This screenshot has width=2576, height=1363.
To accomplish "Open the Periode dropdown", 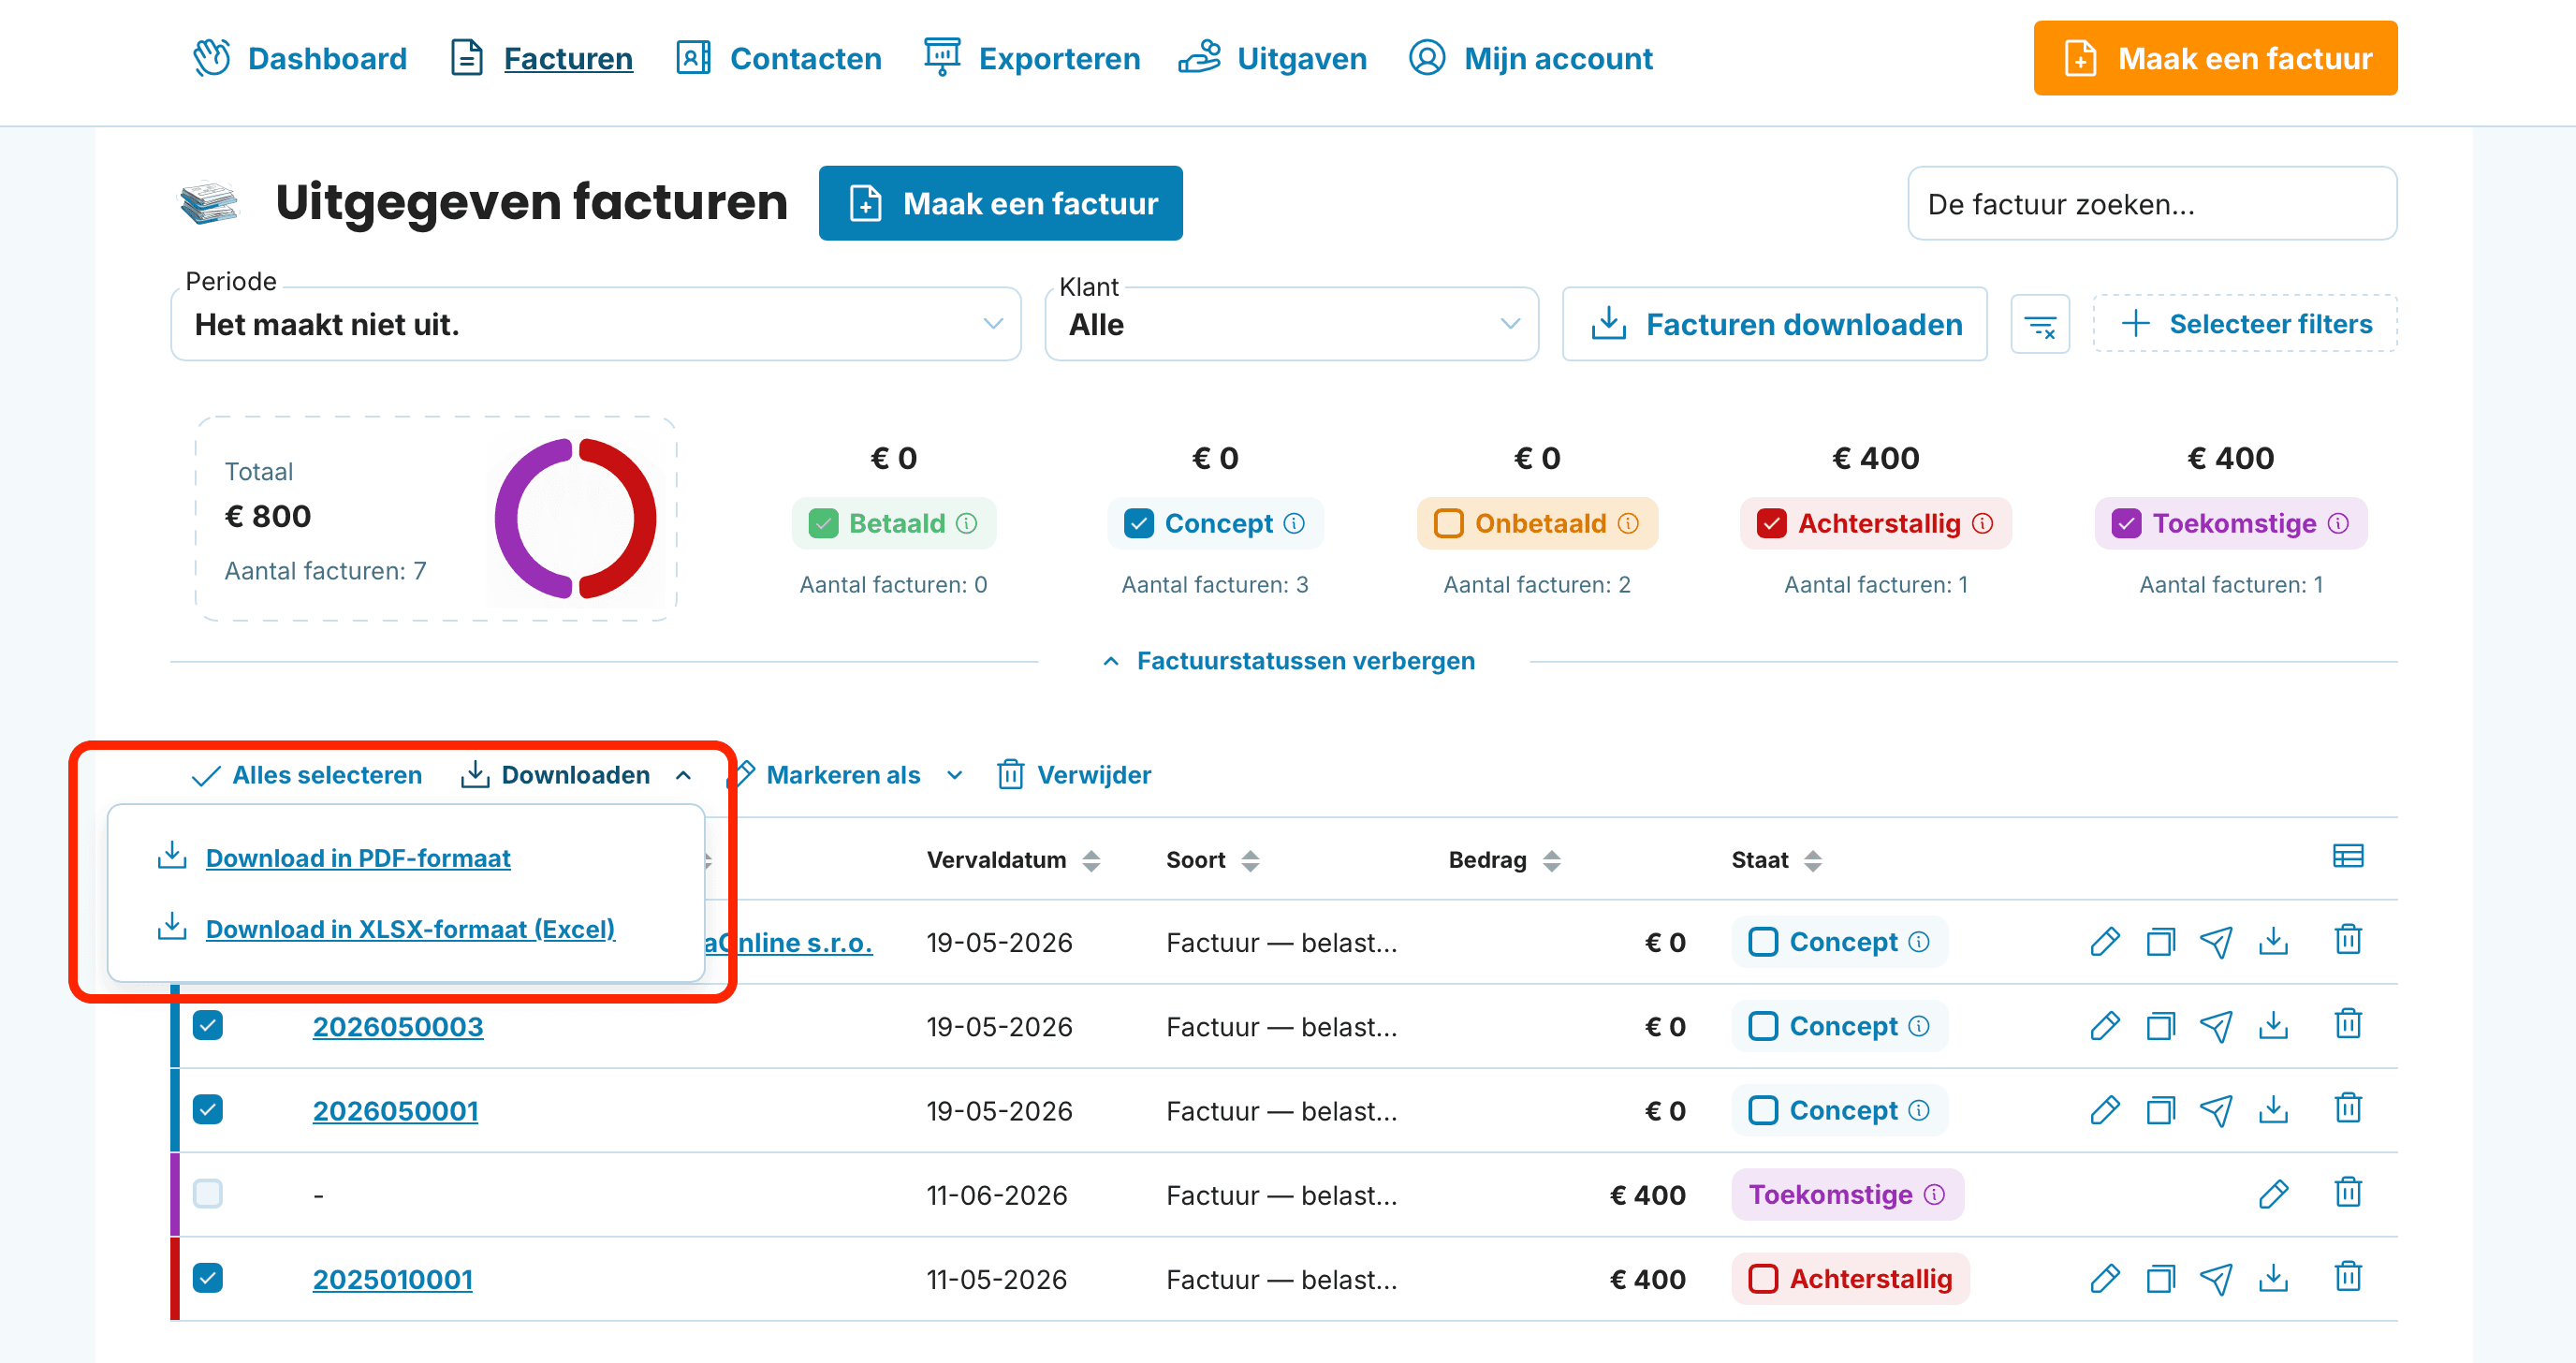I will click(x=596, y=324).
